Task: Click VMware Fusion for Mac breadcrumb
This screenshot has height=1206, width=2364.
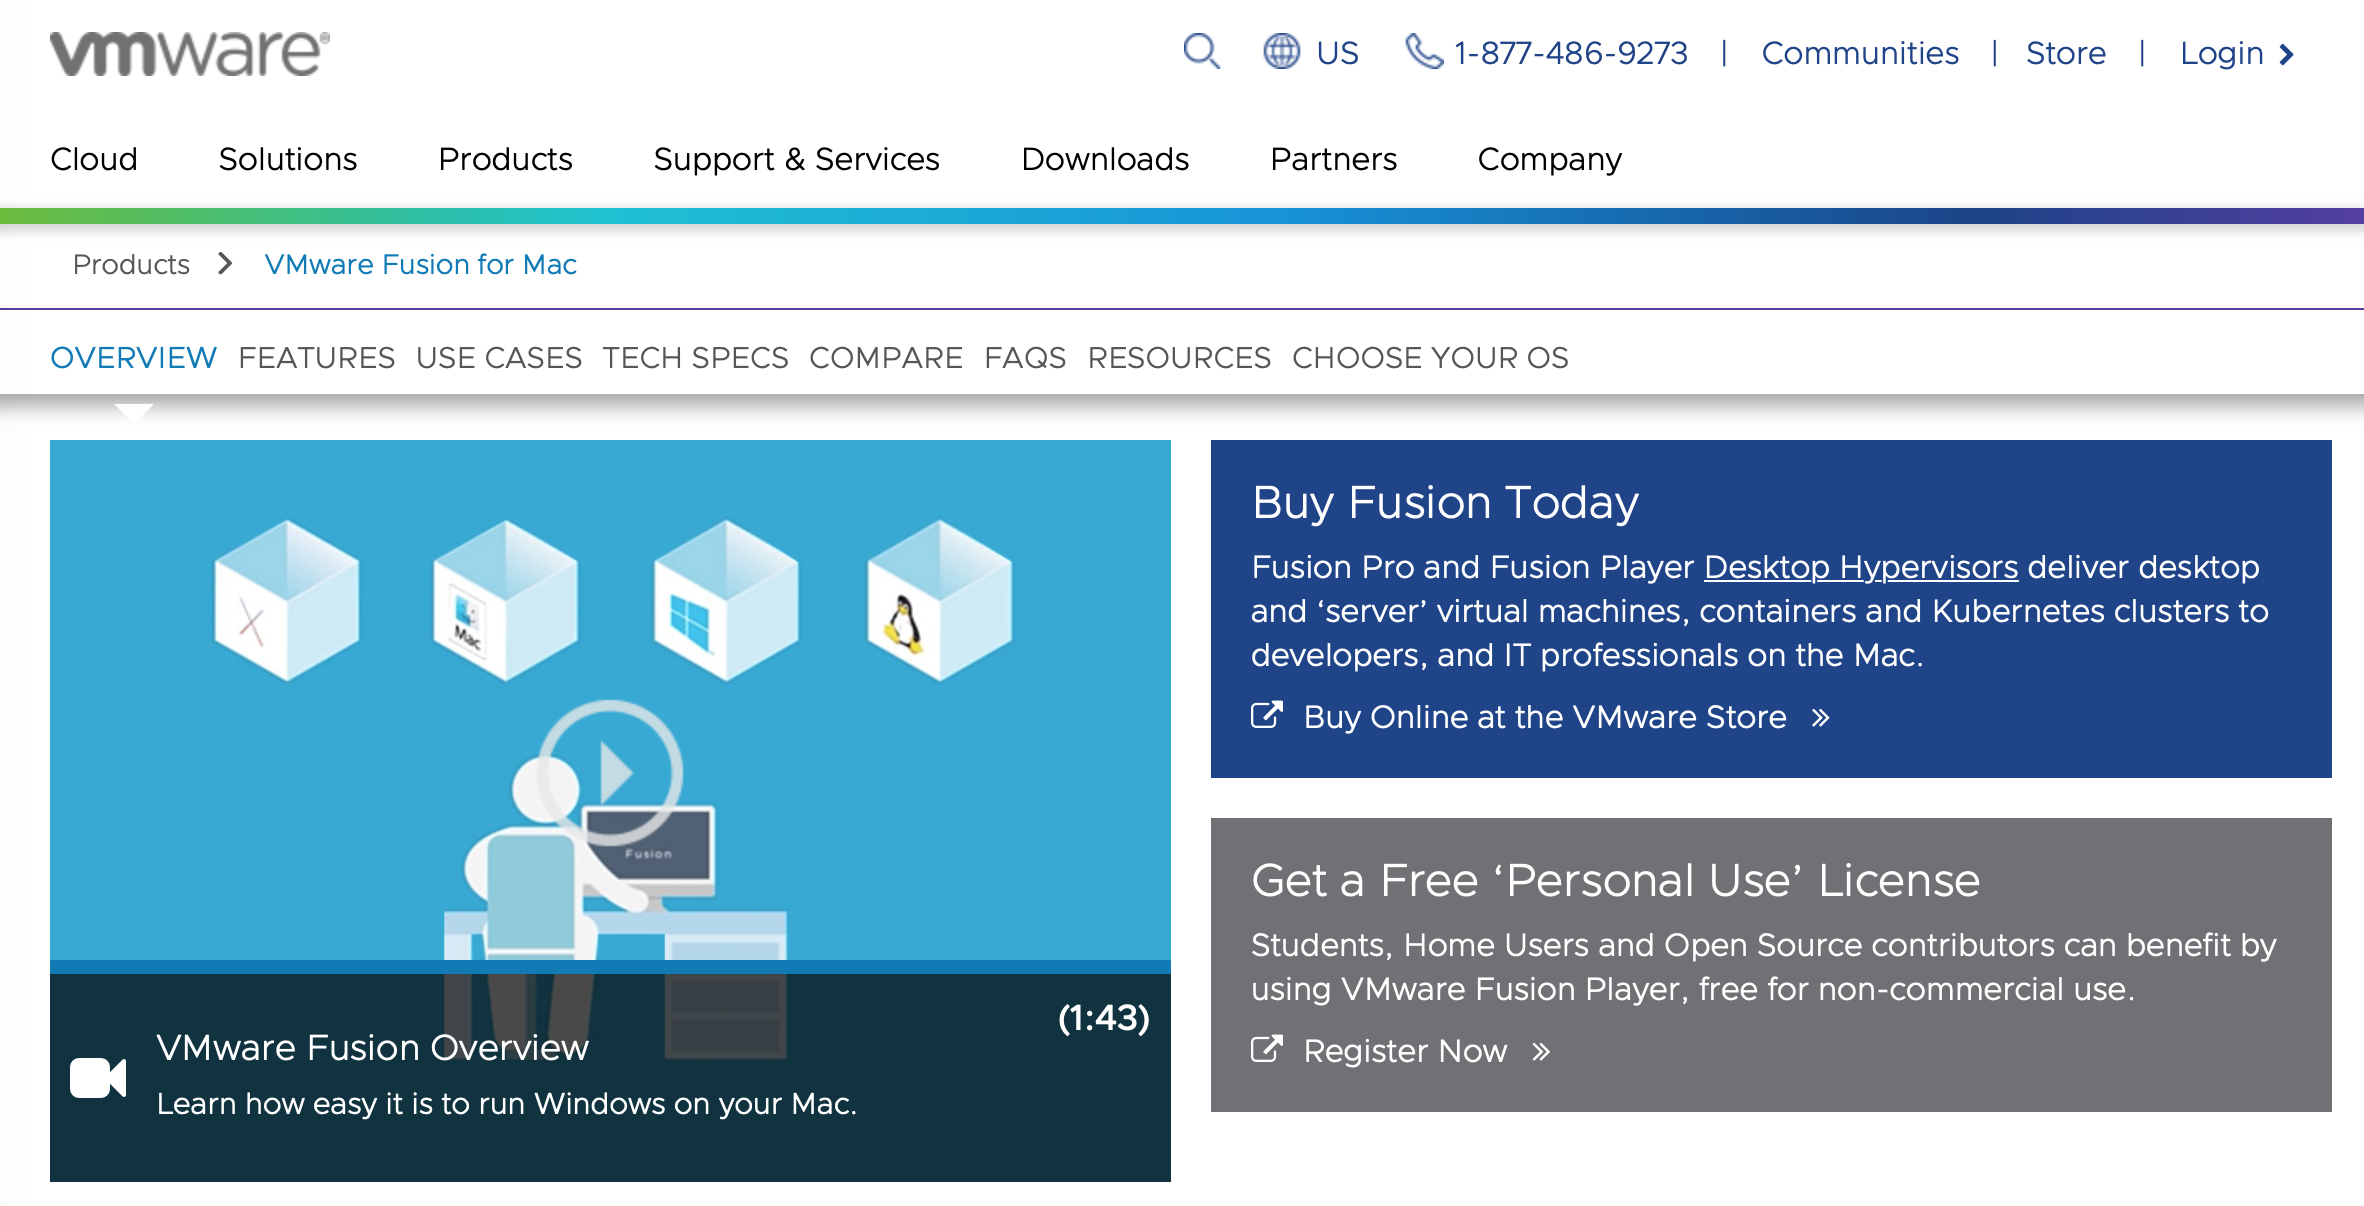Action: 421,264
